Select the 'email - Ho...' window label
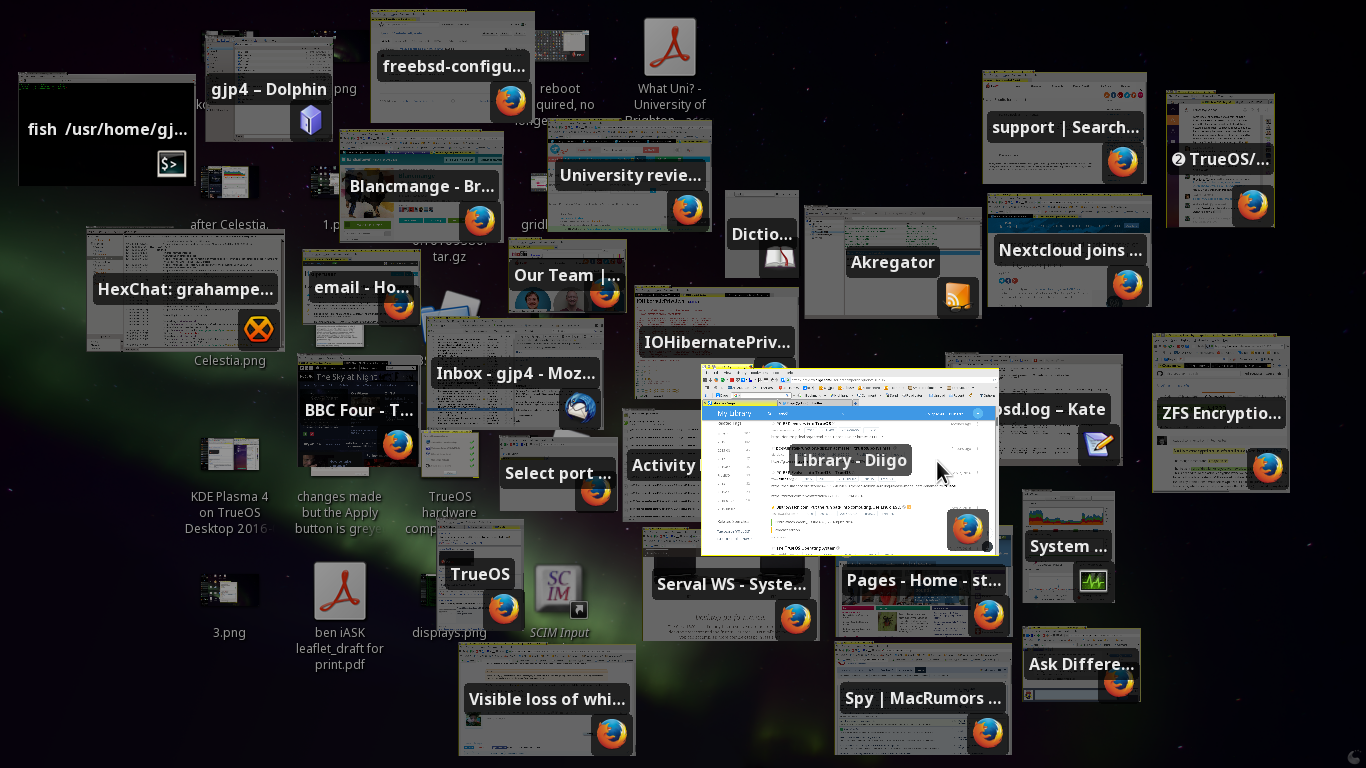This screenshot has height=768, width=1366. (x=362, y=287)
